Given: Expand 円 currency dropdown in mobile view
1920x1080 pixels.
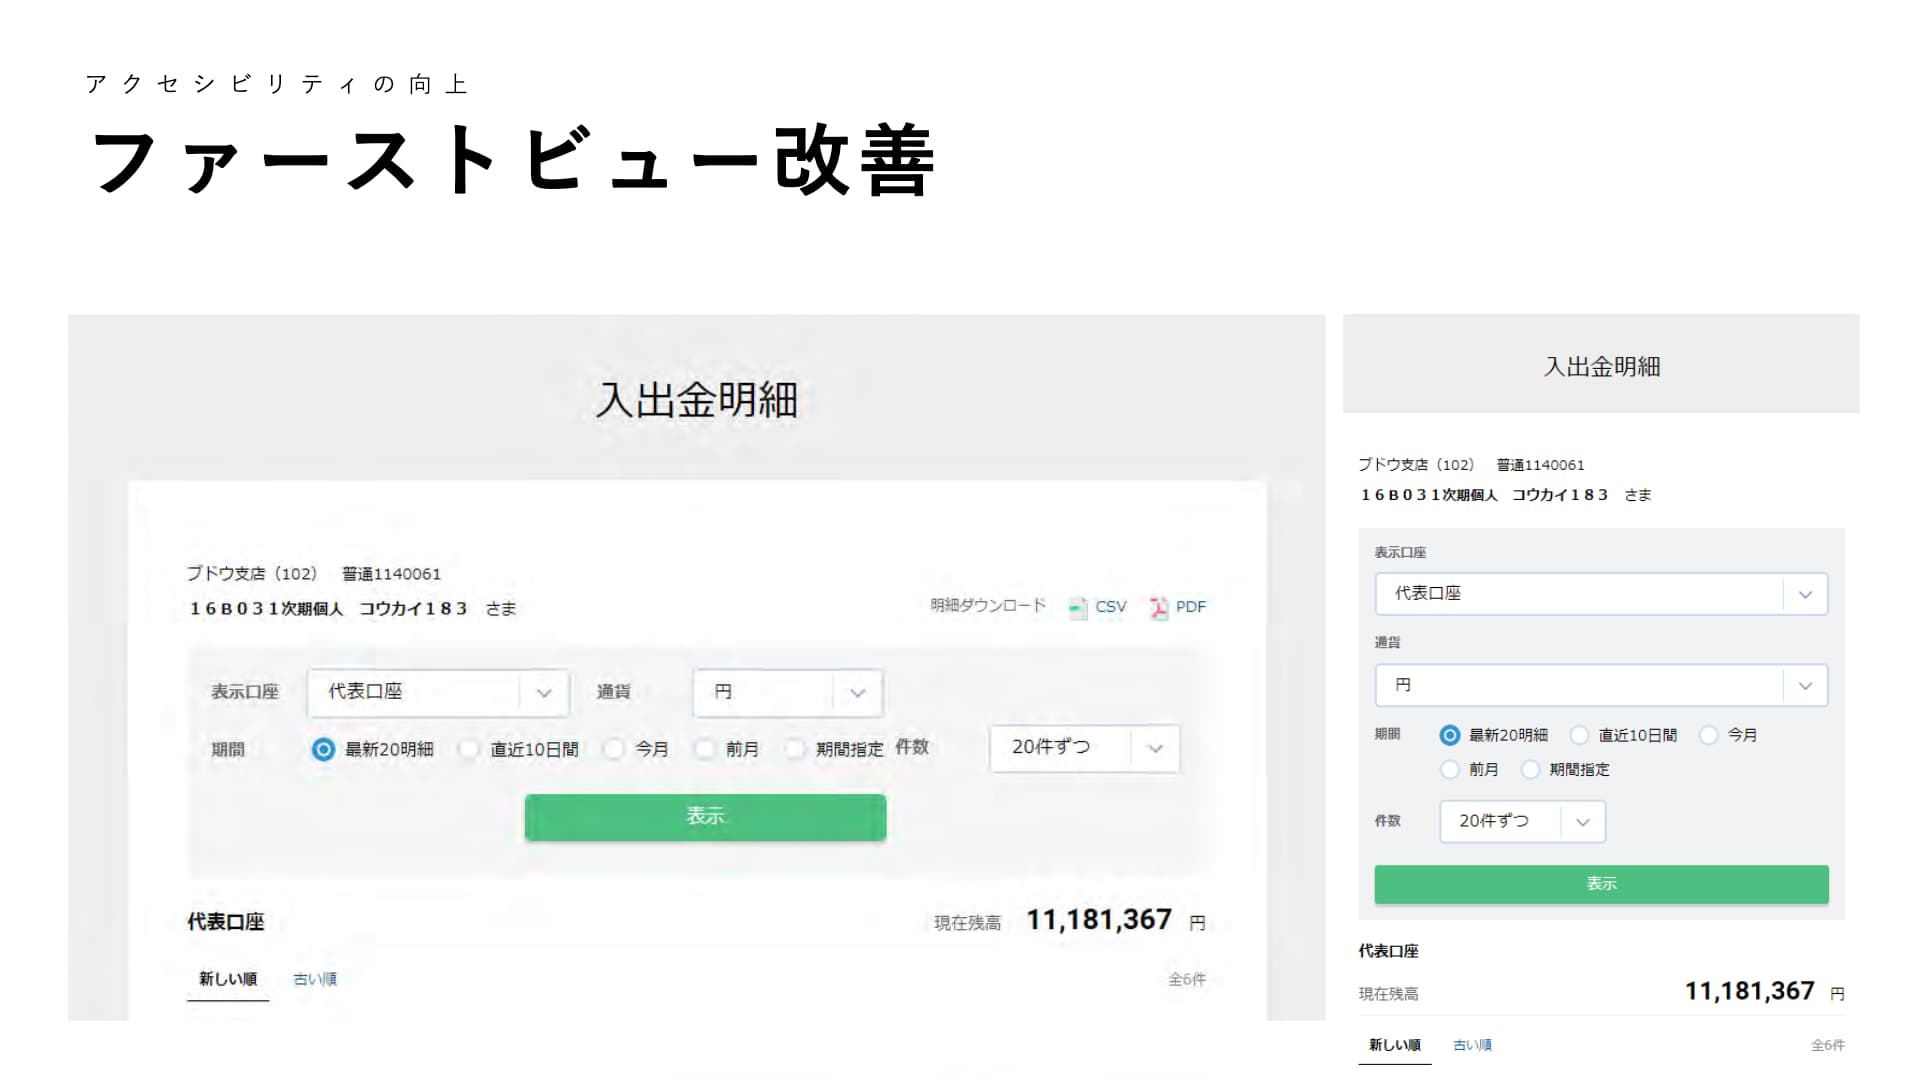Looking at the screenshot, I should click(1601, 685).
